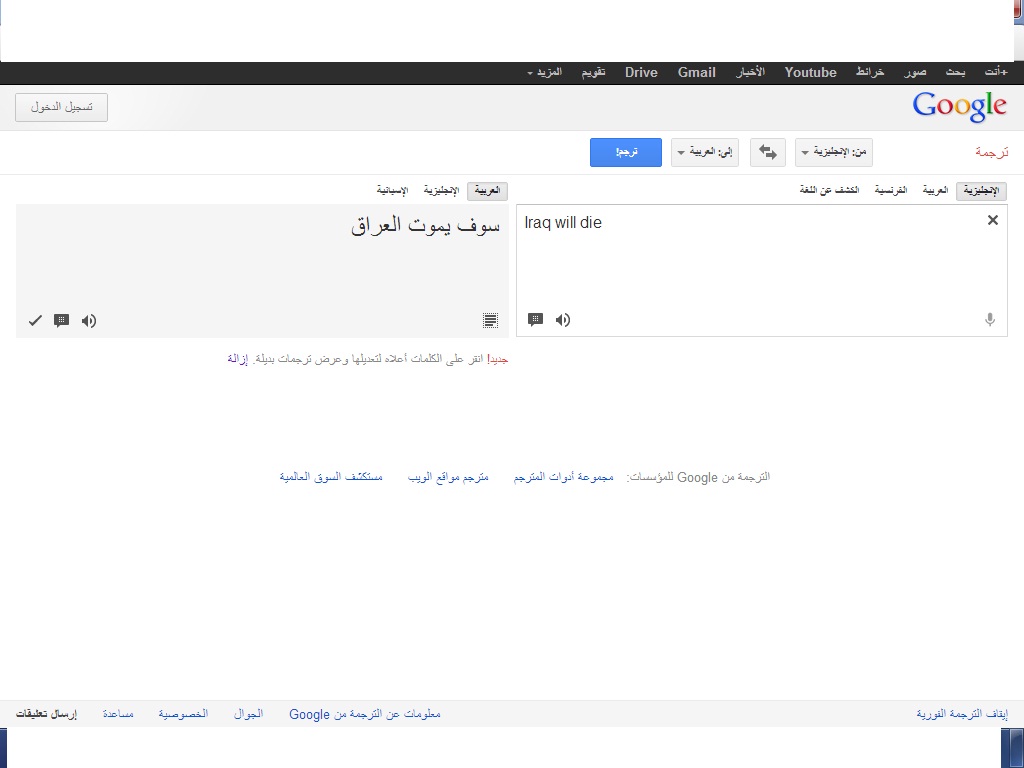The width and height of the screenshot is (1024, 768).
Task: Expand the المزيد menu in top bar
Action: (x=544, y=73)
